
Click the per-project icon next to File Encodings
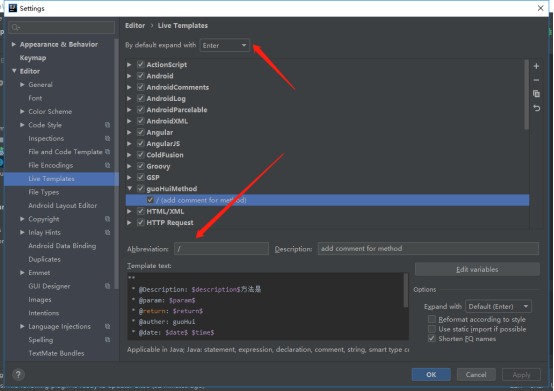pyautogui.click(x=107, y=165)
